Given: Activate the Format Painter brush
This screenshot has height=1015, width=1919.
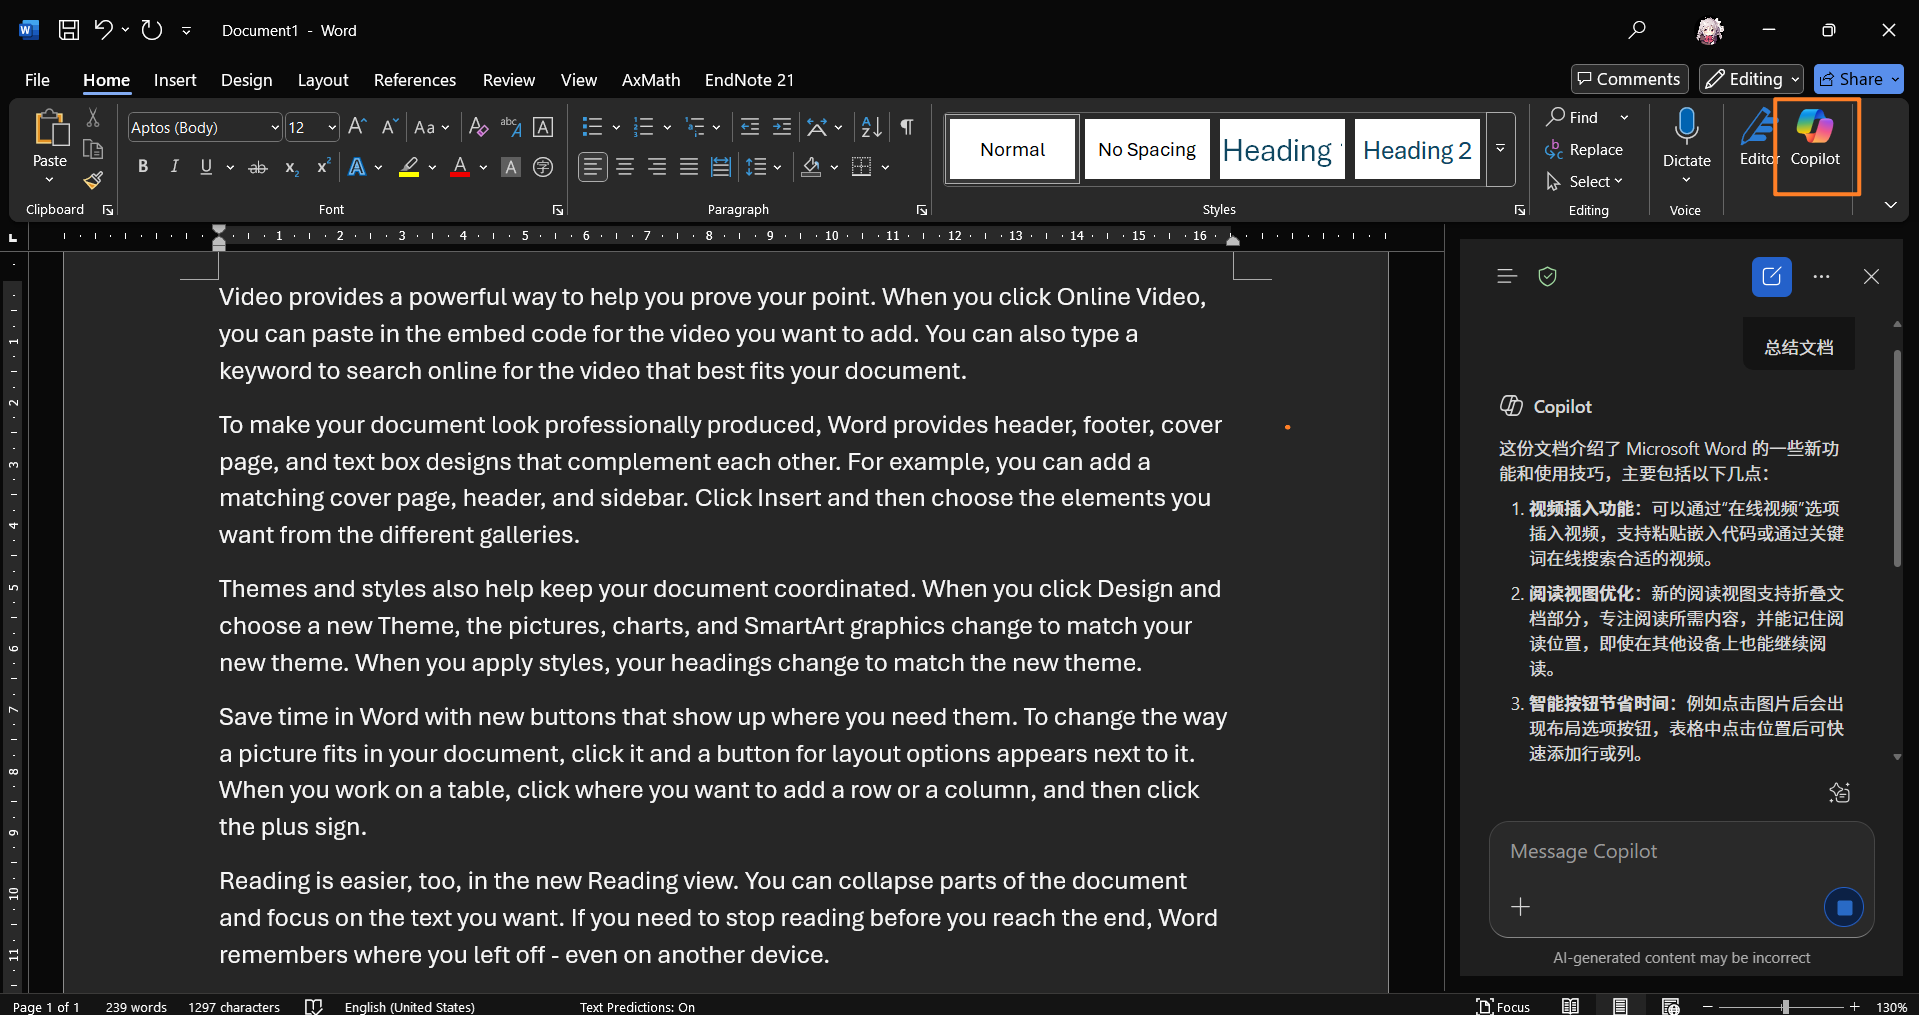Looking at the screenshot, I should pyautogui.click(x=93, y=181).
